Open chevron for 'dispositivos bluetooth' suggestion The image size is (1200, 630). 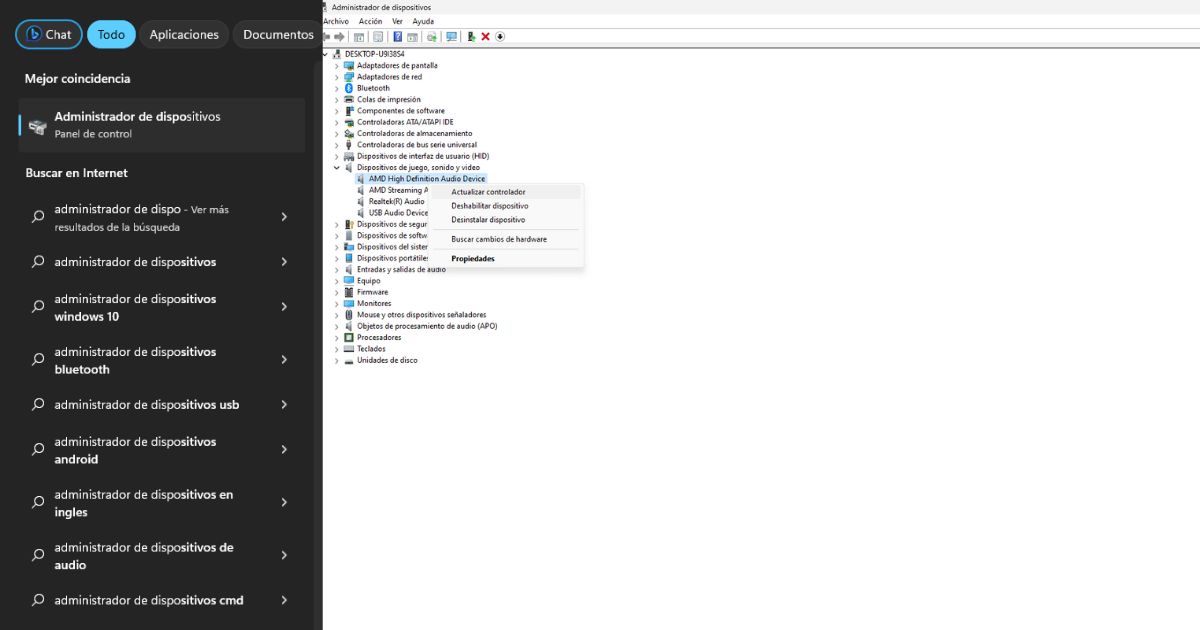click(284, 360)
